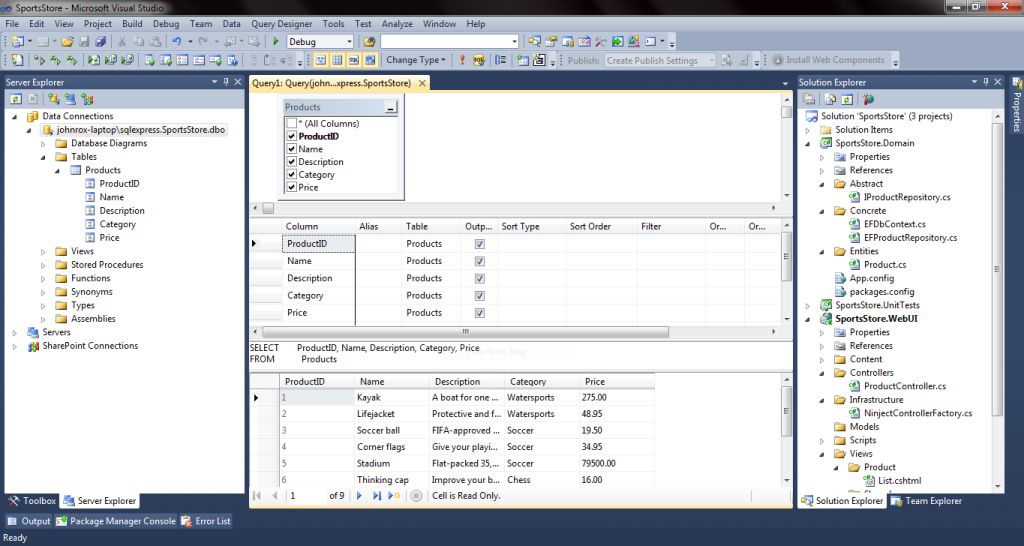Show the Criteria pane grid icon
Screen dimensions: 1024x546
pyautogui.click(x=337, y=60)
